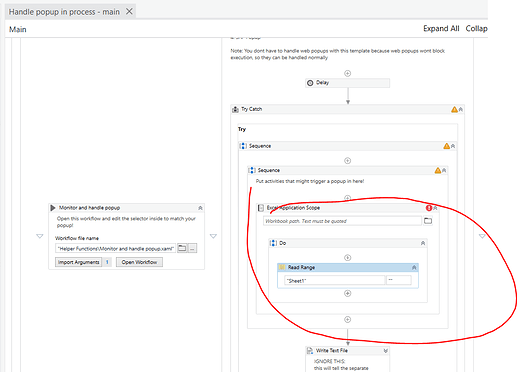Click the Monitor and handle popup invoke icon
The height and width of the screenshot is (372, 517).
53,208
